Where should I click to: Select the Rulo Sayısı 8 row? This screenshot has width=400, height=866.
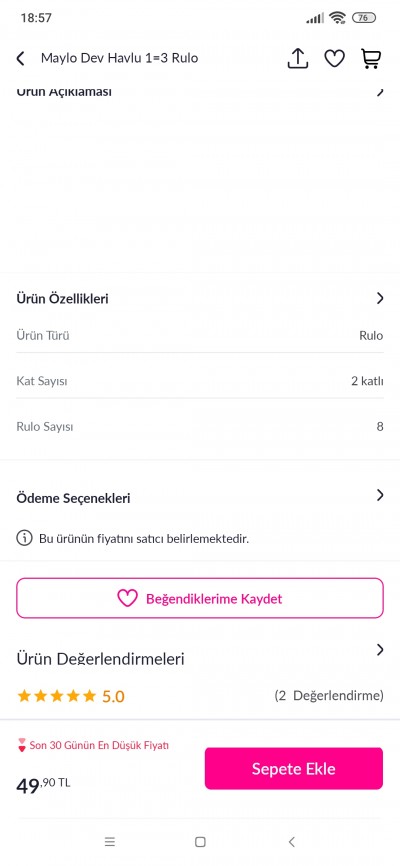(200, 426)
